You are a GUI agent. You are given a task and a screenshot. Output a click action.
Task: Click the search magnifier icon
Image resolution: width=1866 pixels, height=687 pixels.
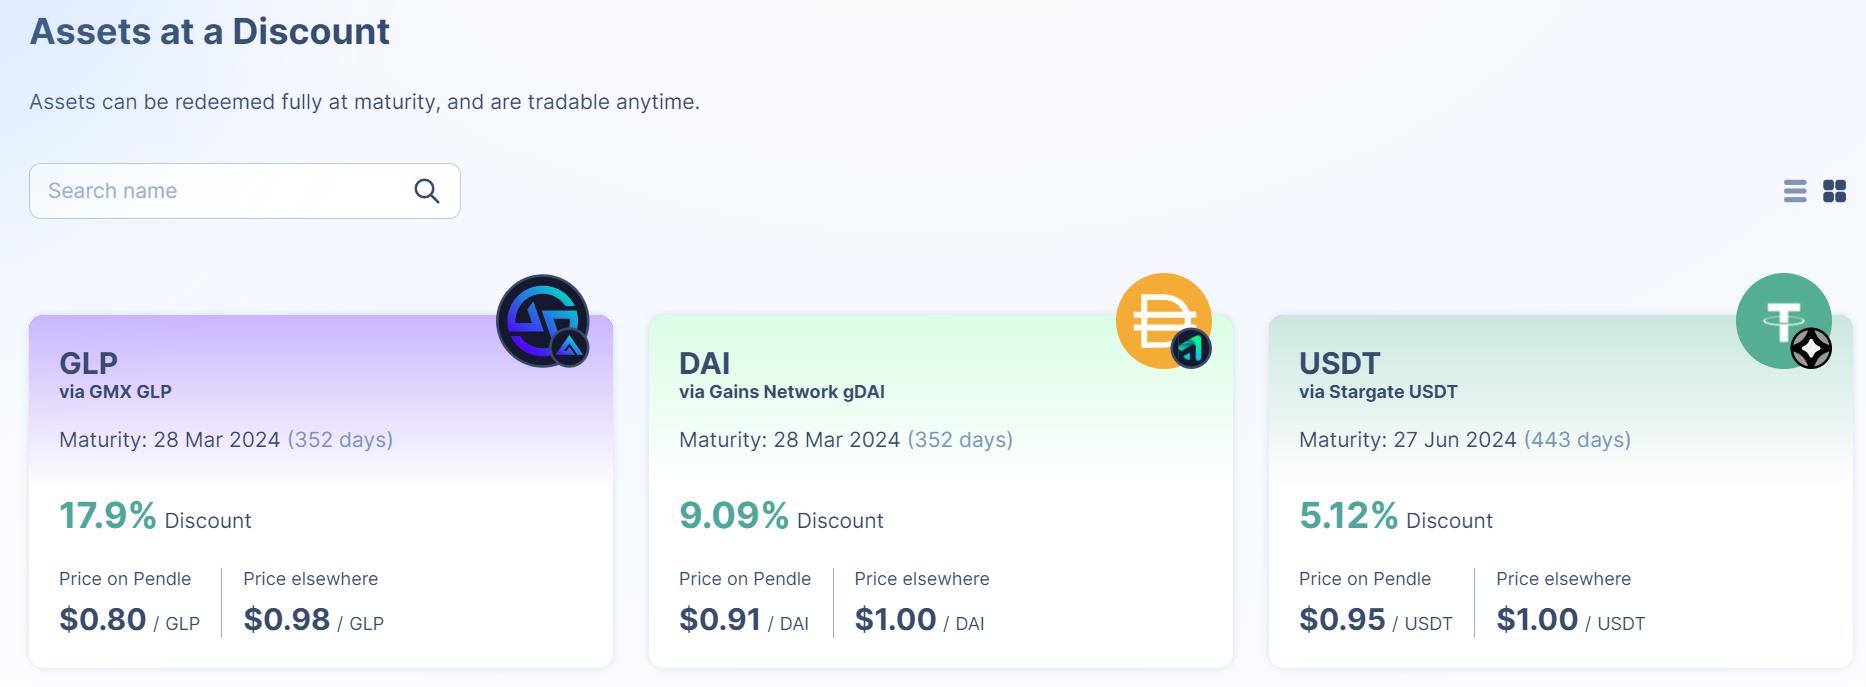click(x=426, y=190)
